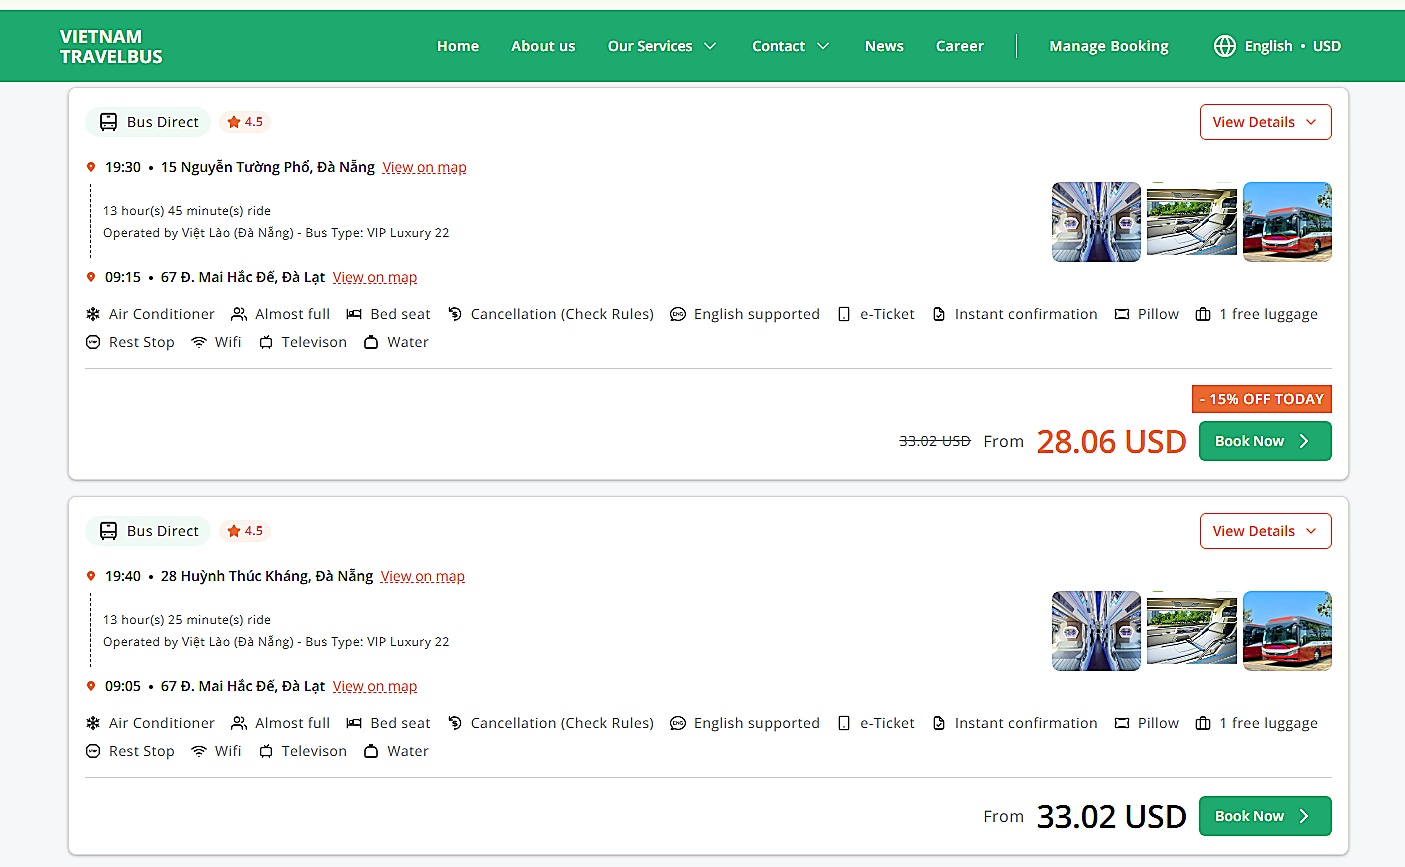Click free luggage icon in first trip

1203,314
